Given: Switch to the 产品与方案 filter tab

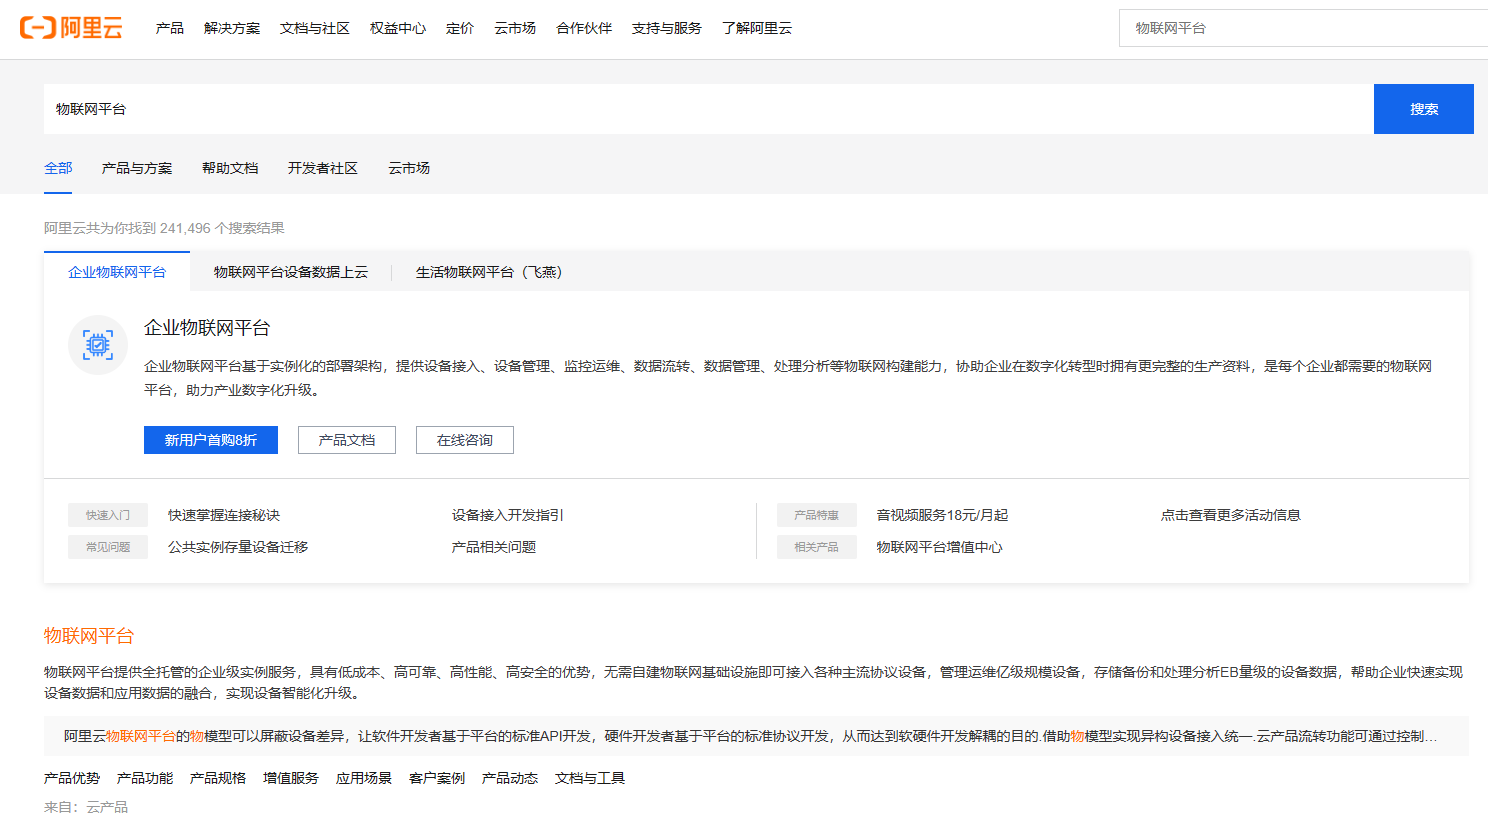Looking at the screenshot, I should 137,168.
